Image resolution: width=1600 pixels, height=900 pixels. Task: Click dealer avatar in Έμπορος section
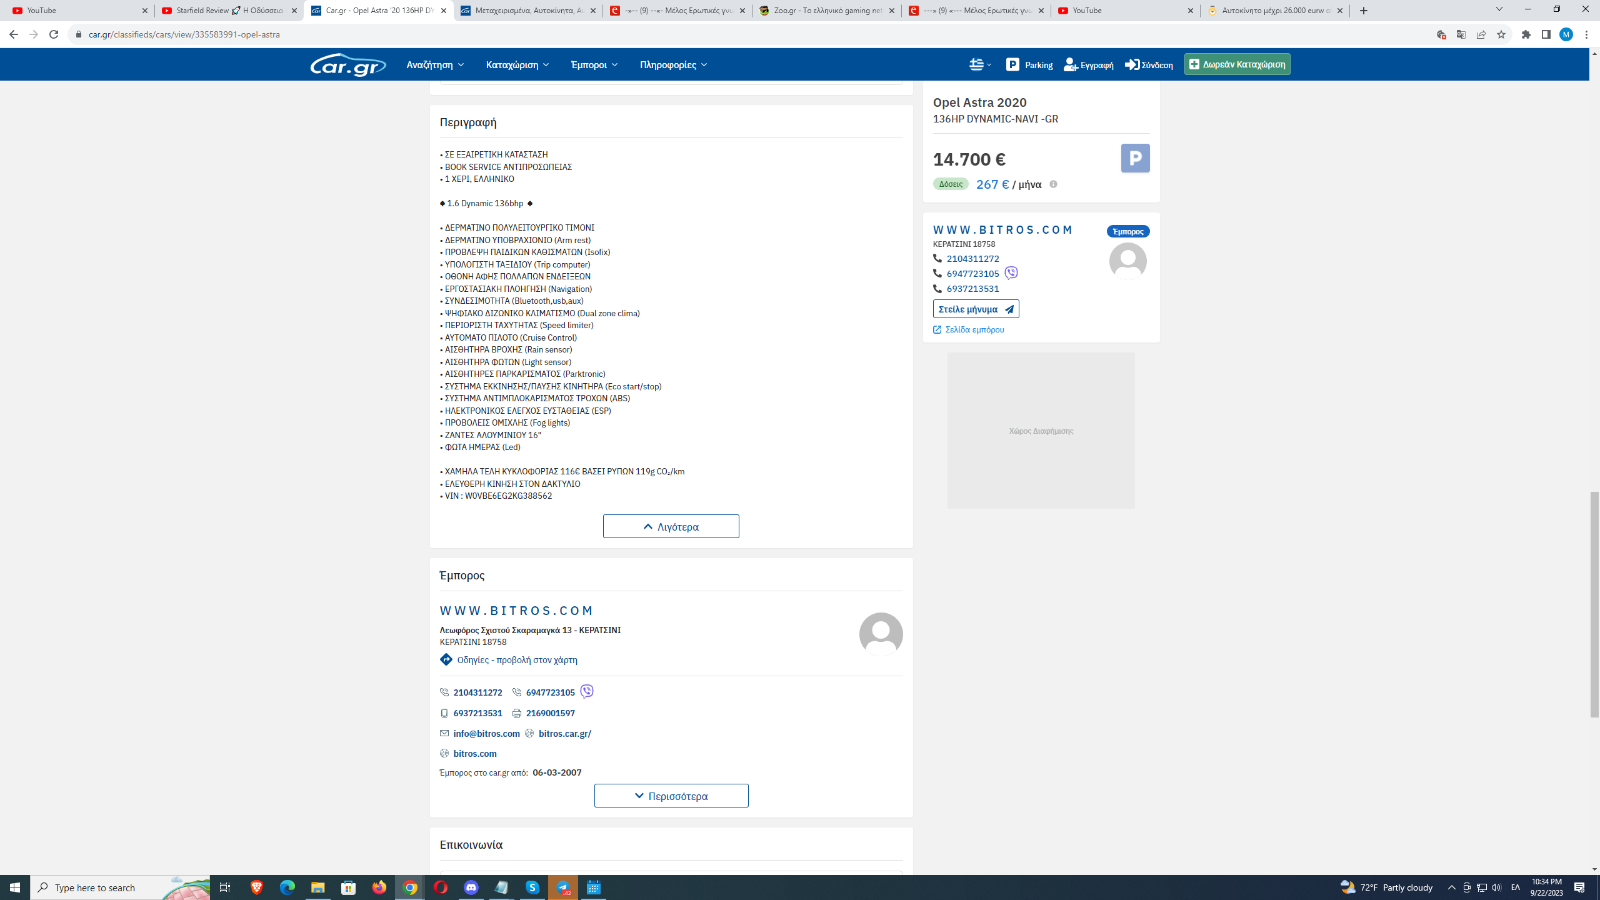tap(881, 634)
